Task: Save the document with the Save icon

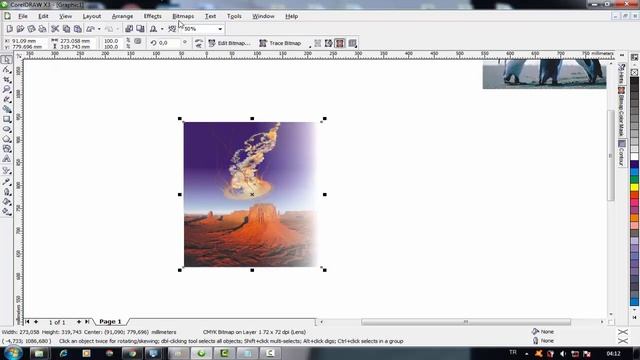Action: [x=31, y=29]
